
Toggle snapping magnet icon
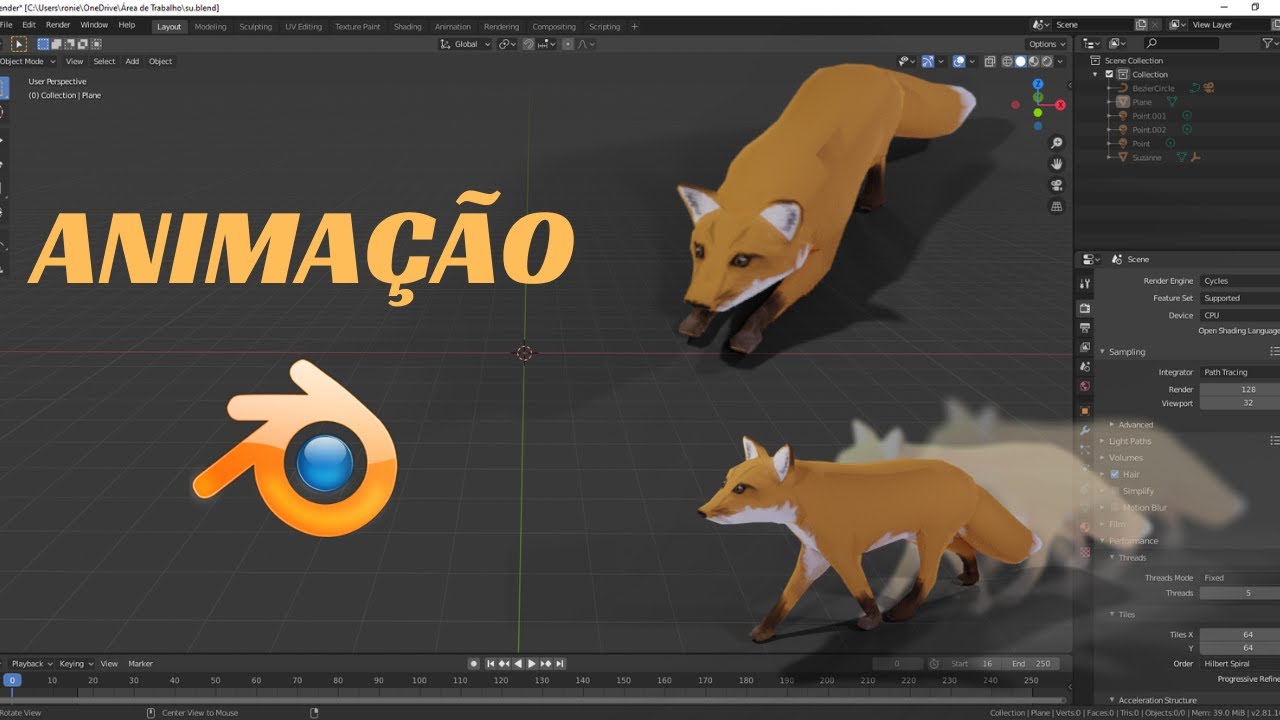pos(528,44)
